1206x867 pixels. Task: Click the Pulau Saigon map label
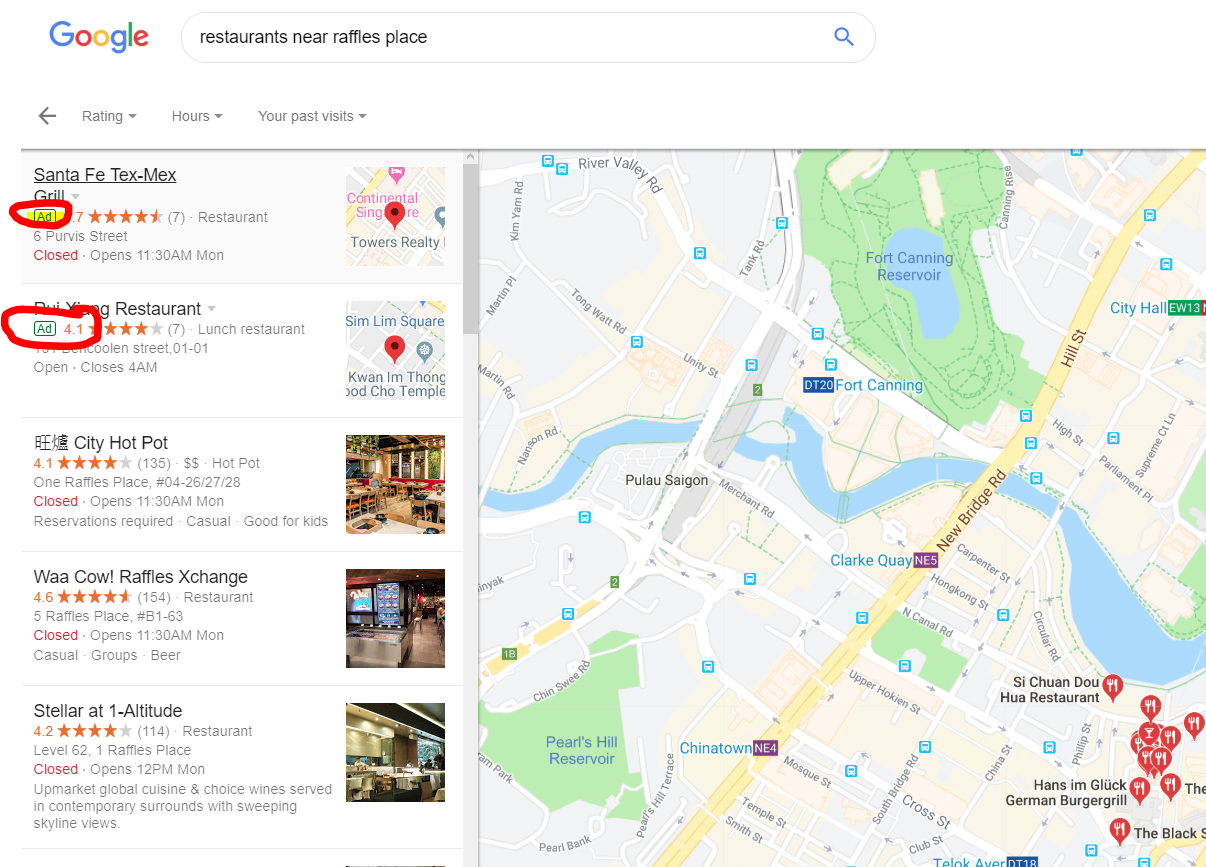point(666,480)
